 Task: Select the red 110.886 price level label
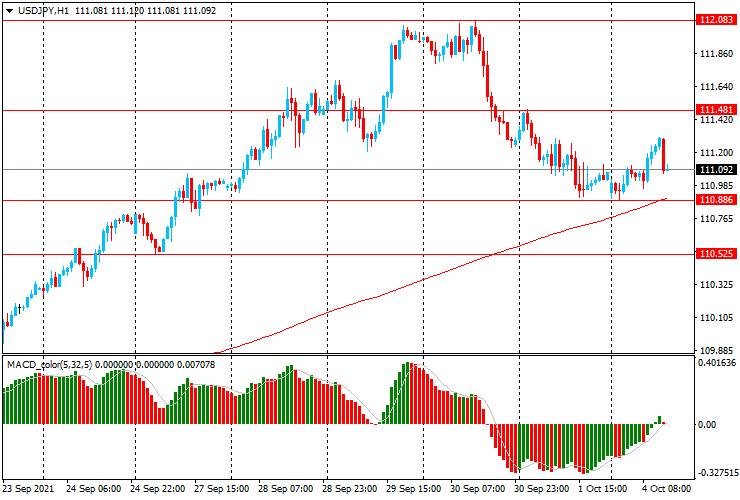point(716,200)
